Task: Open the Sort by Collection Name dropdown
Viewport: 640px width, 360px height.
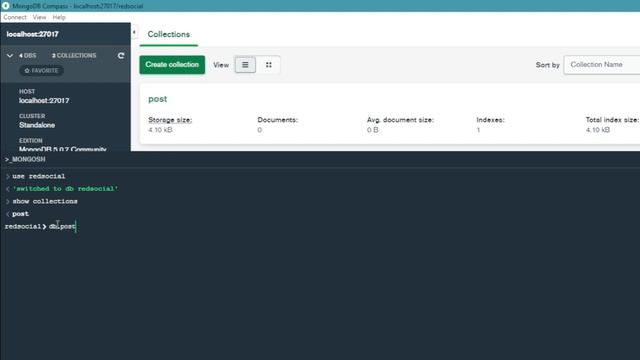Action: 602,64
